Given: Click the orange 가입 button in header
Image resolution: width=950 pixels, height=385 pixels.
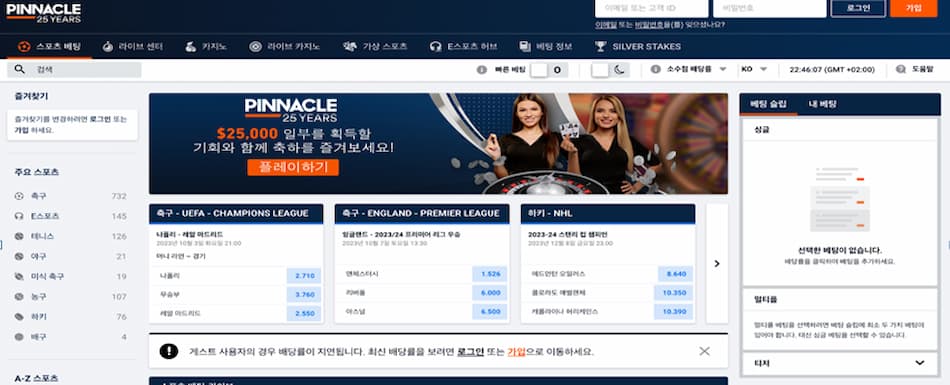Looking at the screenshot, I should (x=913, y=8).
